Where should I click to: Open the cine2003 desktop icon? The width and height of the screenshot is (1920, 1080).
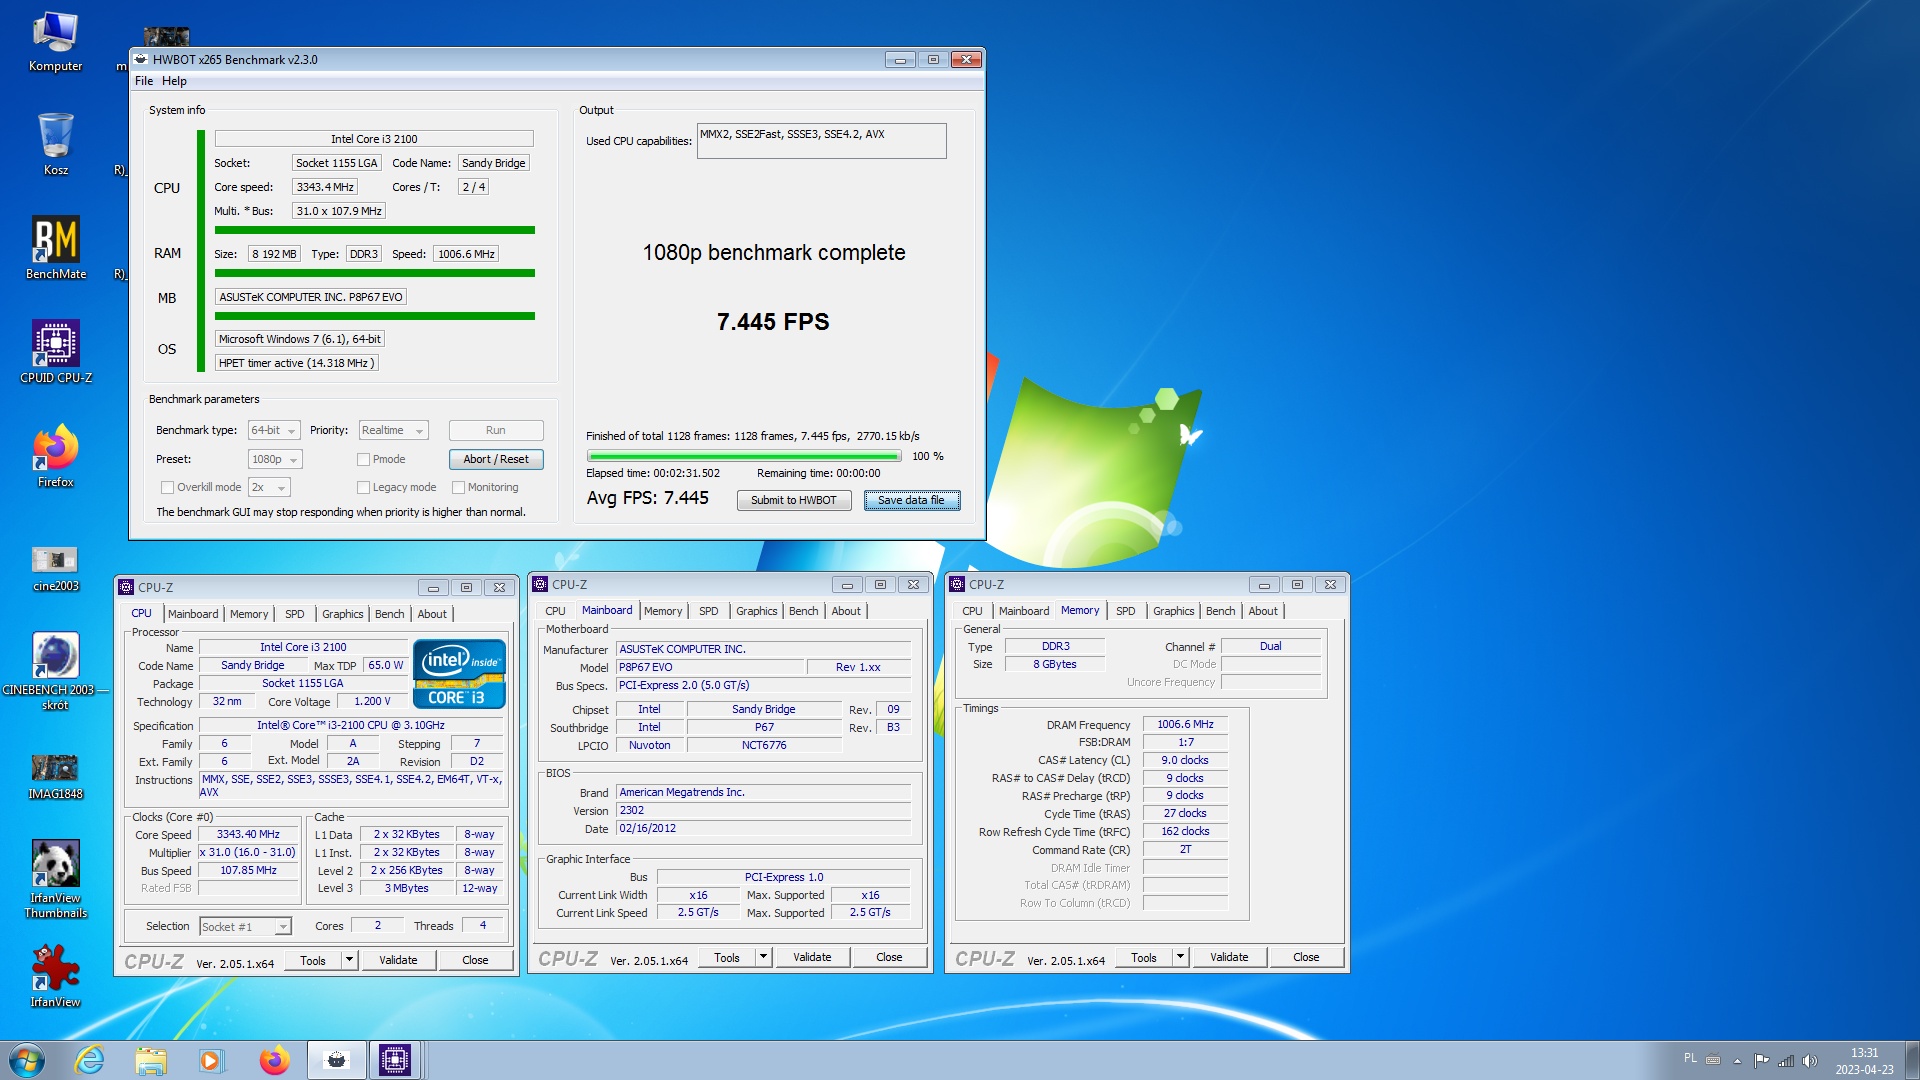pos(56,568)
